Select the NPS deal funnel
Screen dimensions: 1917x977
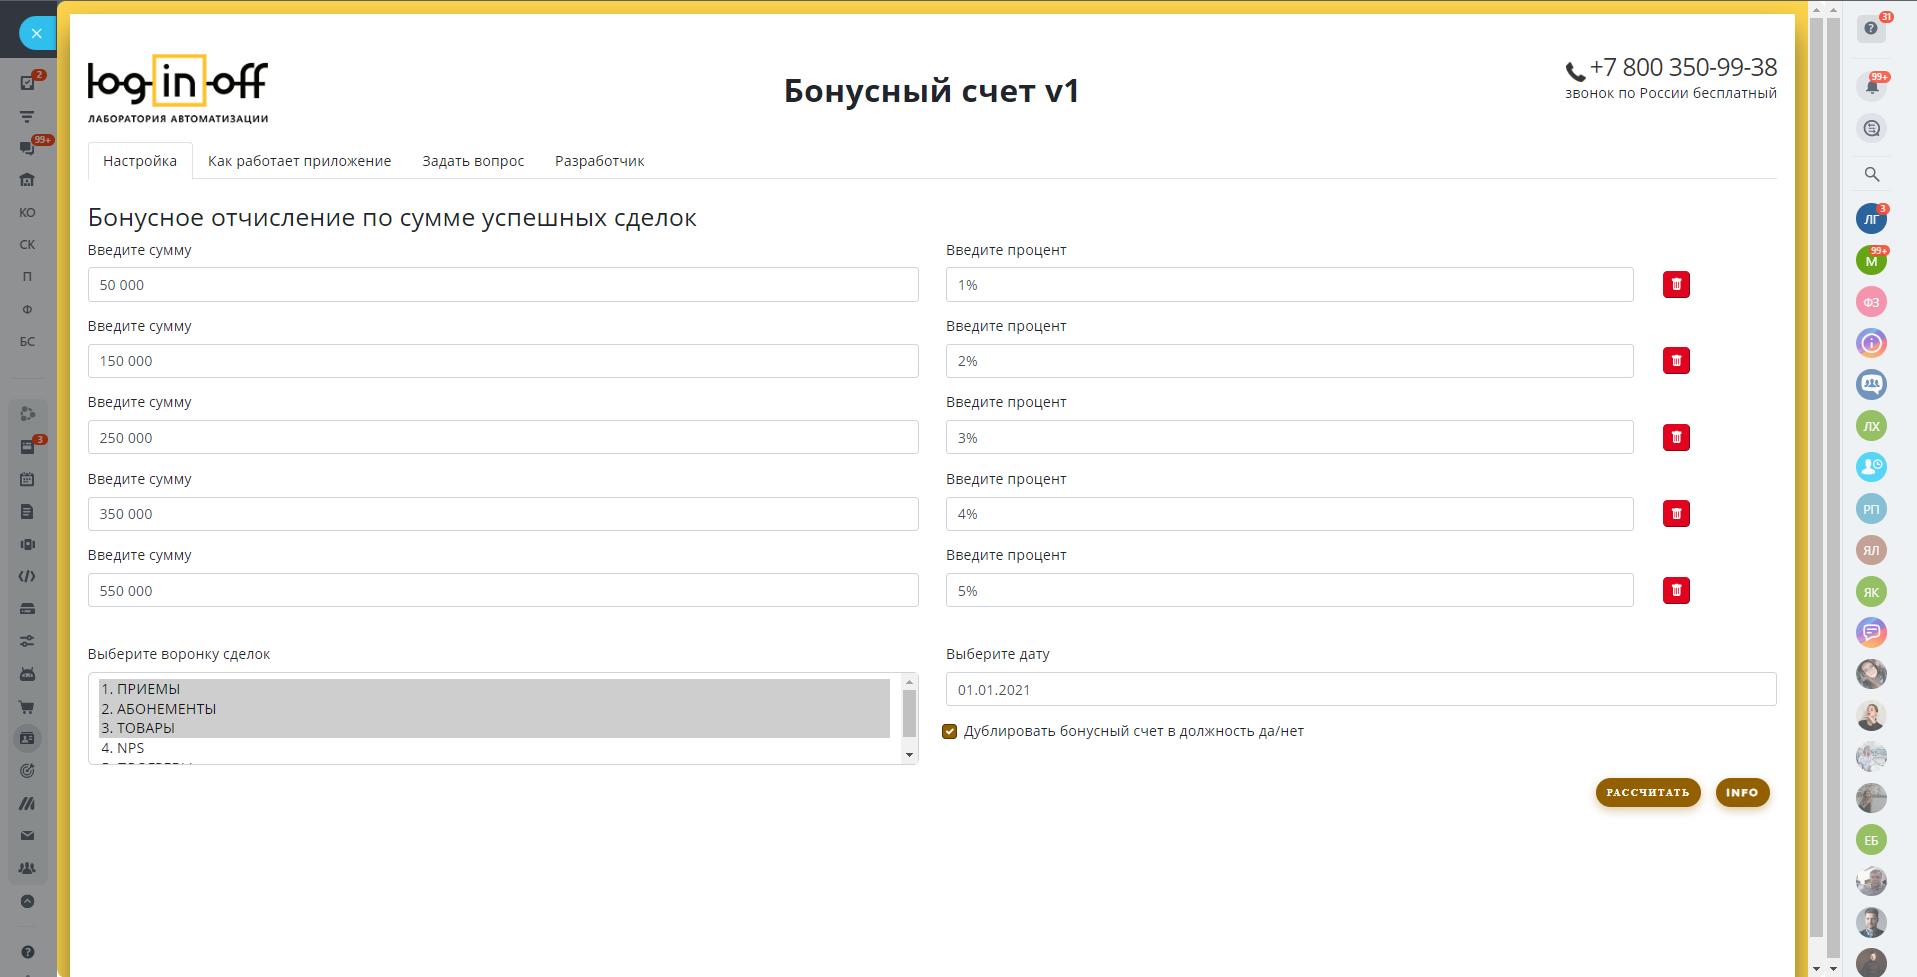(130, 748)
